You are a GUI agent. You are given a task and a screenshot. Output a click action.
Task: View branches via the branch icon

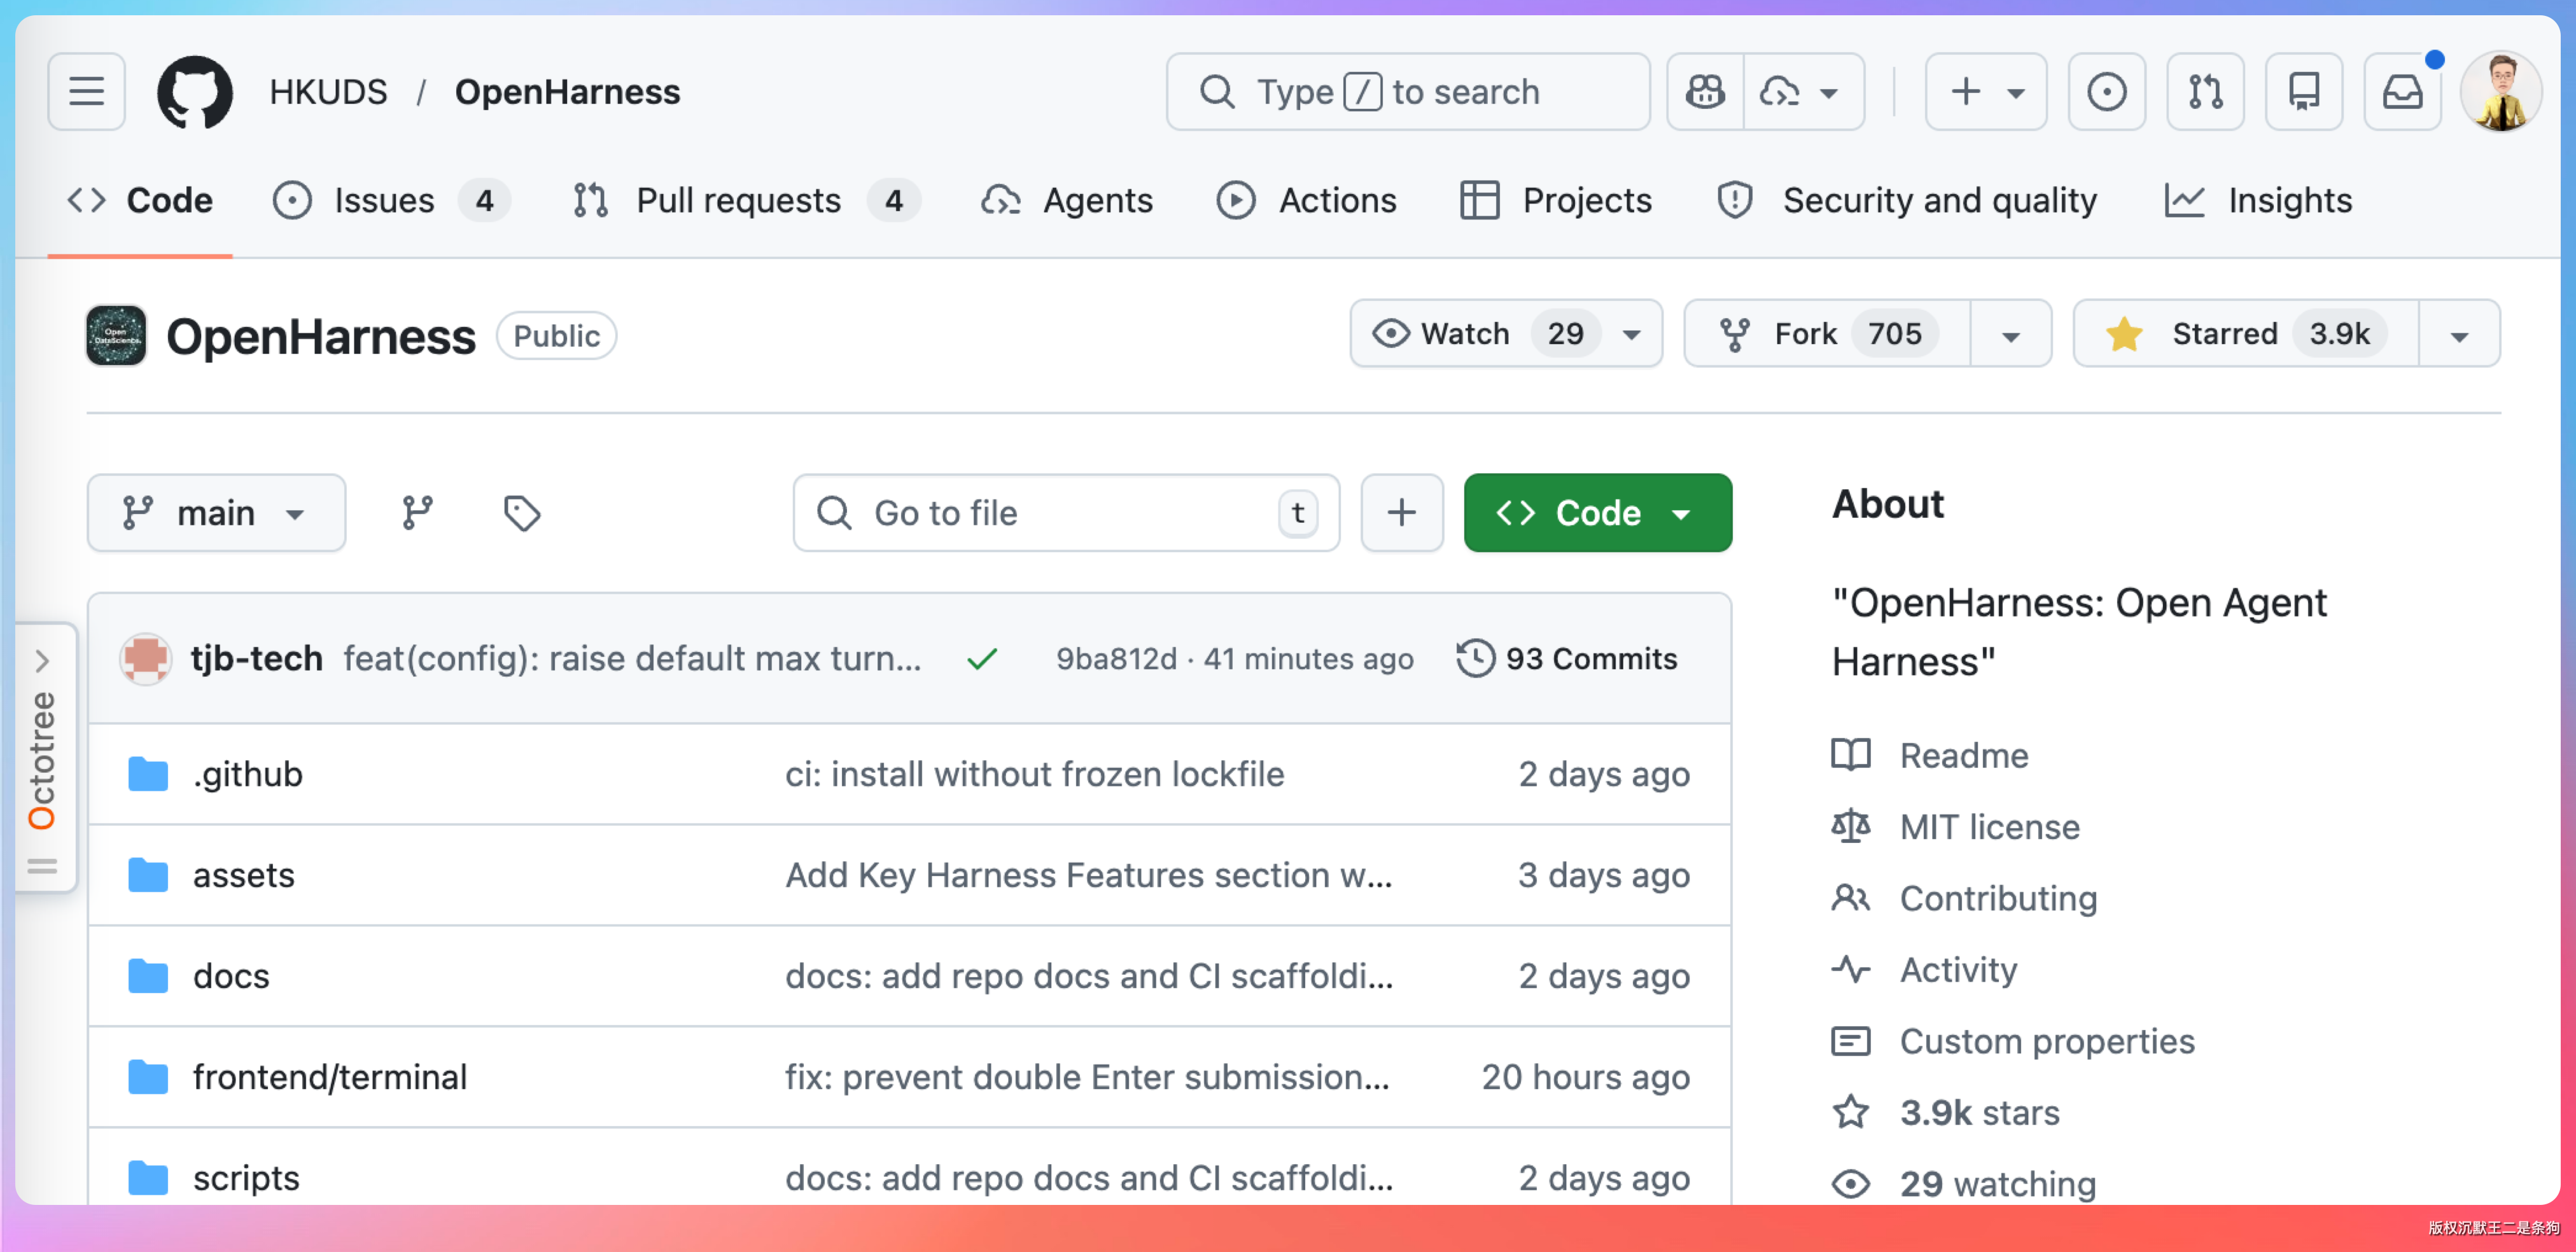pos(417,513)
